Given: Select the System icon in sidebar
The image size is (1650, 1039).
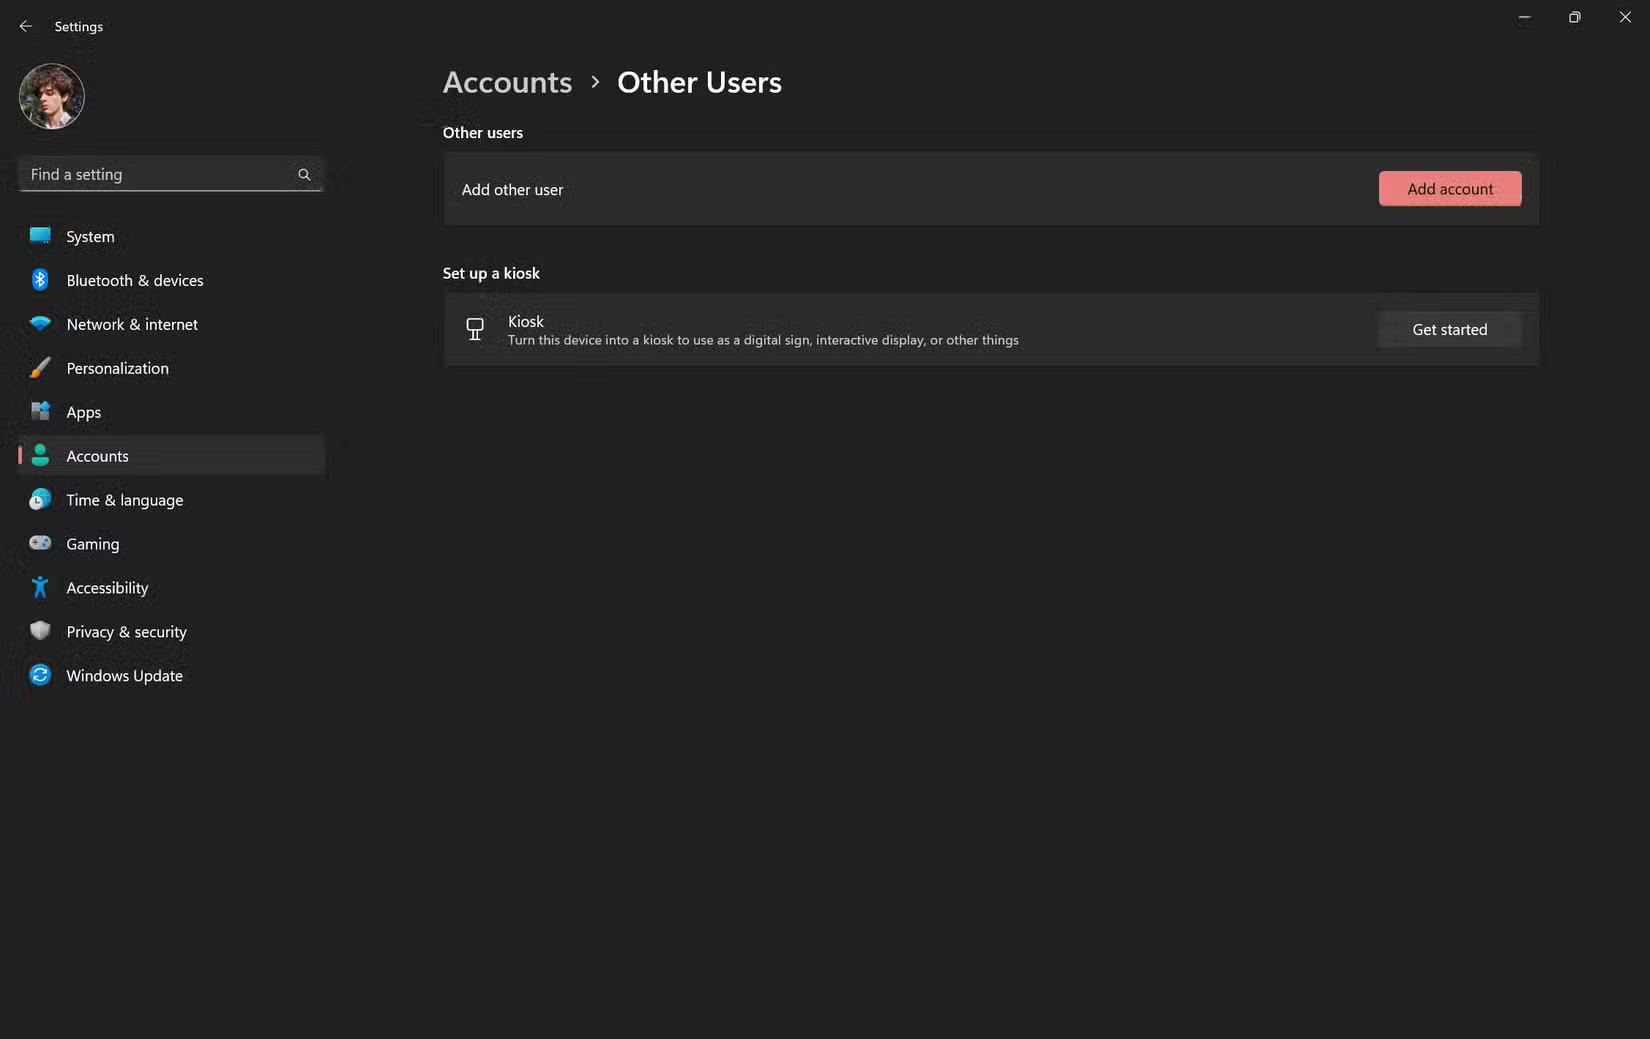Looking at the screenshot, I should coord(39,236).
